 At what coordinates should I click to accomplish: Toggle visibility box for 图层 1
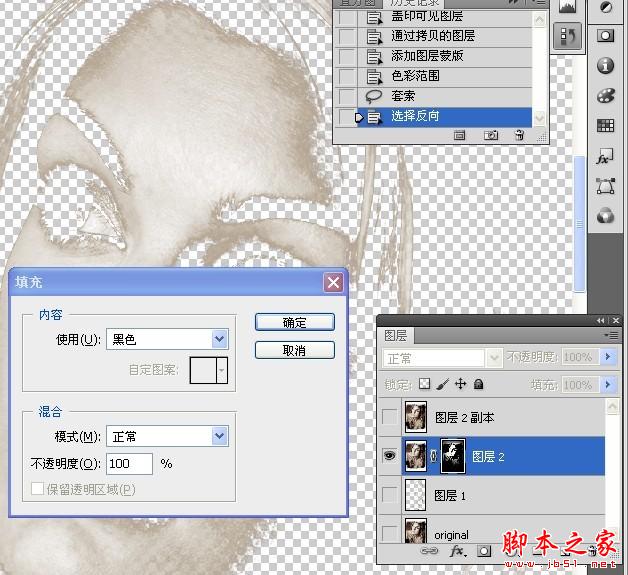[390, 495]
